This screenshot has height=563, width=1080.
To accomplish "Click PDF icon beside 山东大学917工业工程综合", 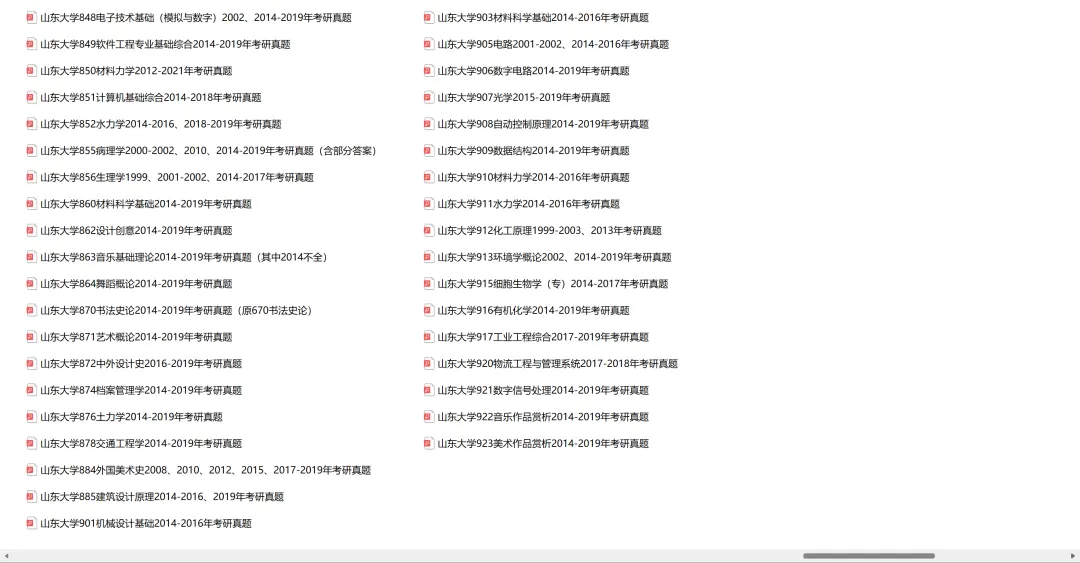I will click(x=428, y=337).
